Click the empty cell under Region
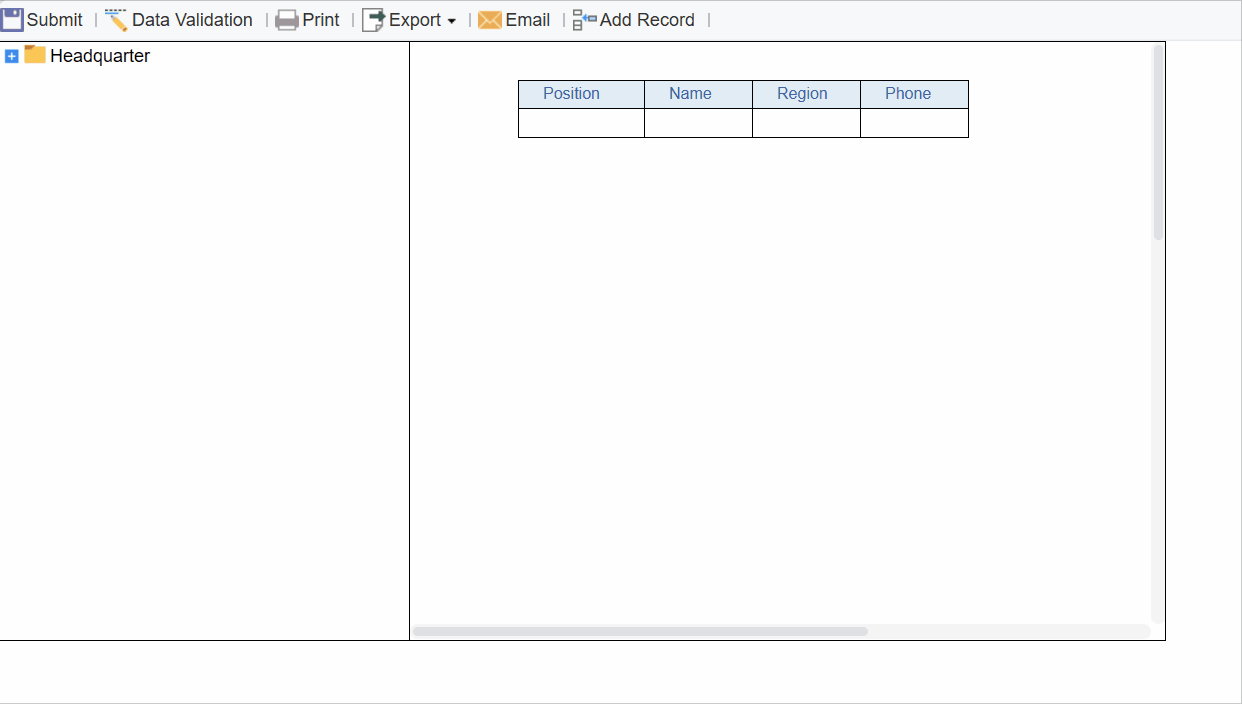Viewport: 1242px width, 704px height. [x=806, y=122]
